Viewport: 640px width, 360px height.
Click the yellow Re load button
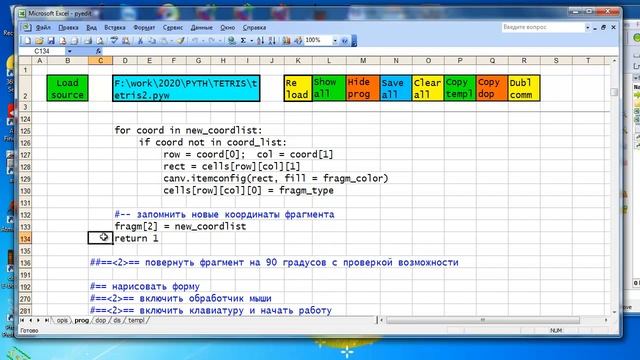(298, 88)
